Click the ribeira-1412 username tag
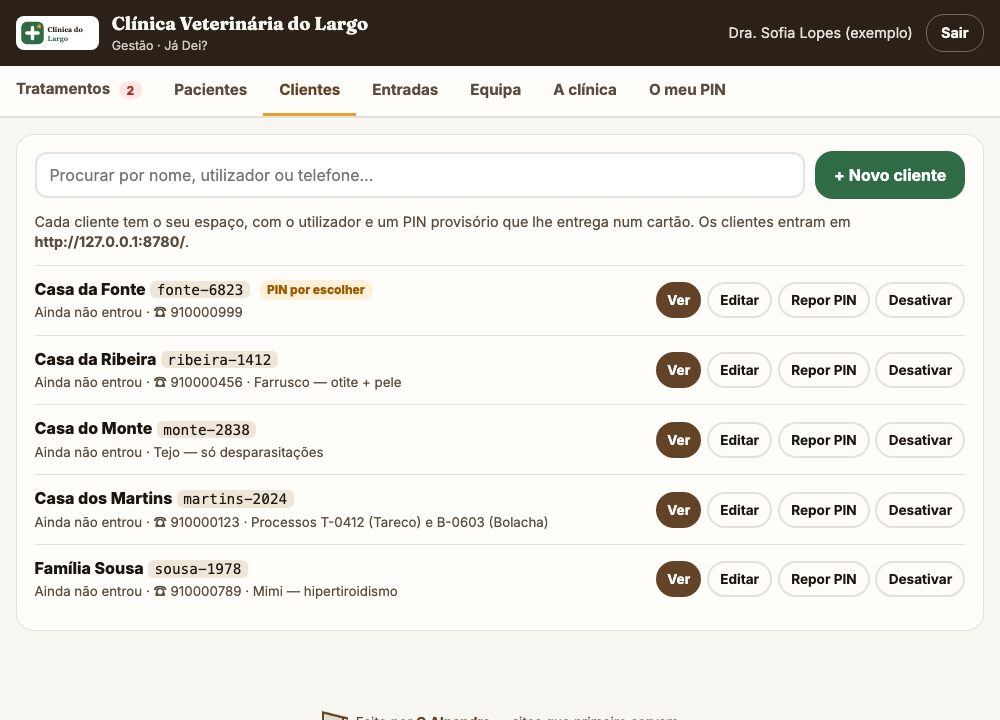This screenshot has height=720, width=1000. (x=219, y=360)
